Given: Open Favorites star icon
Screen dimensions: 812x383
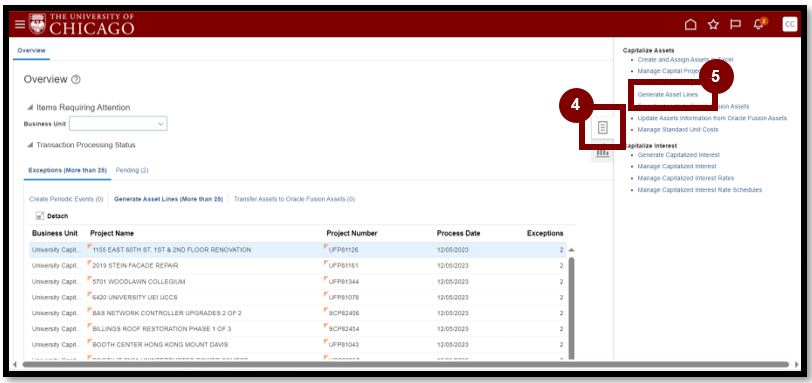Looking at the screenshot, I should (713, 24).
